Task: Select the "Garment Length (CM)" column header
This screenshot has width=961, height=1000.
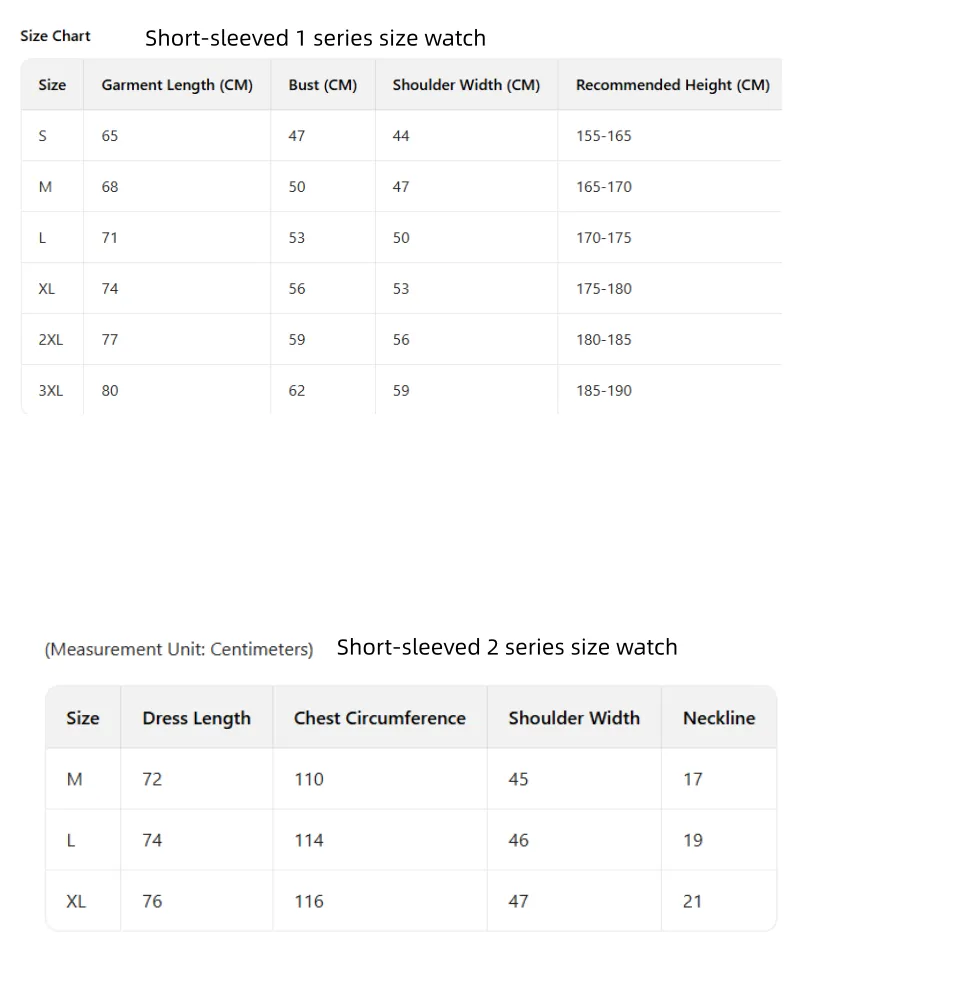Action: point(177,85)
